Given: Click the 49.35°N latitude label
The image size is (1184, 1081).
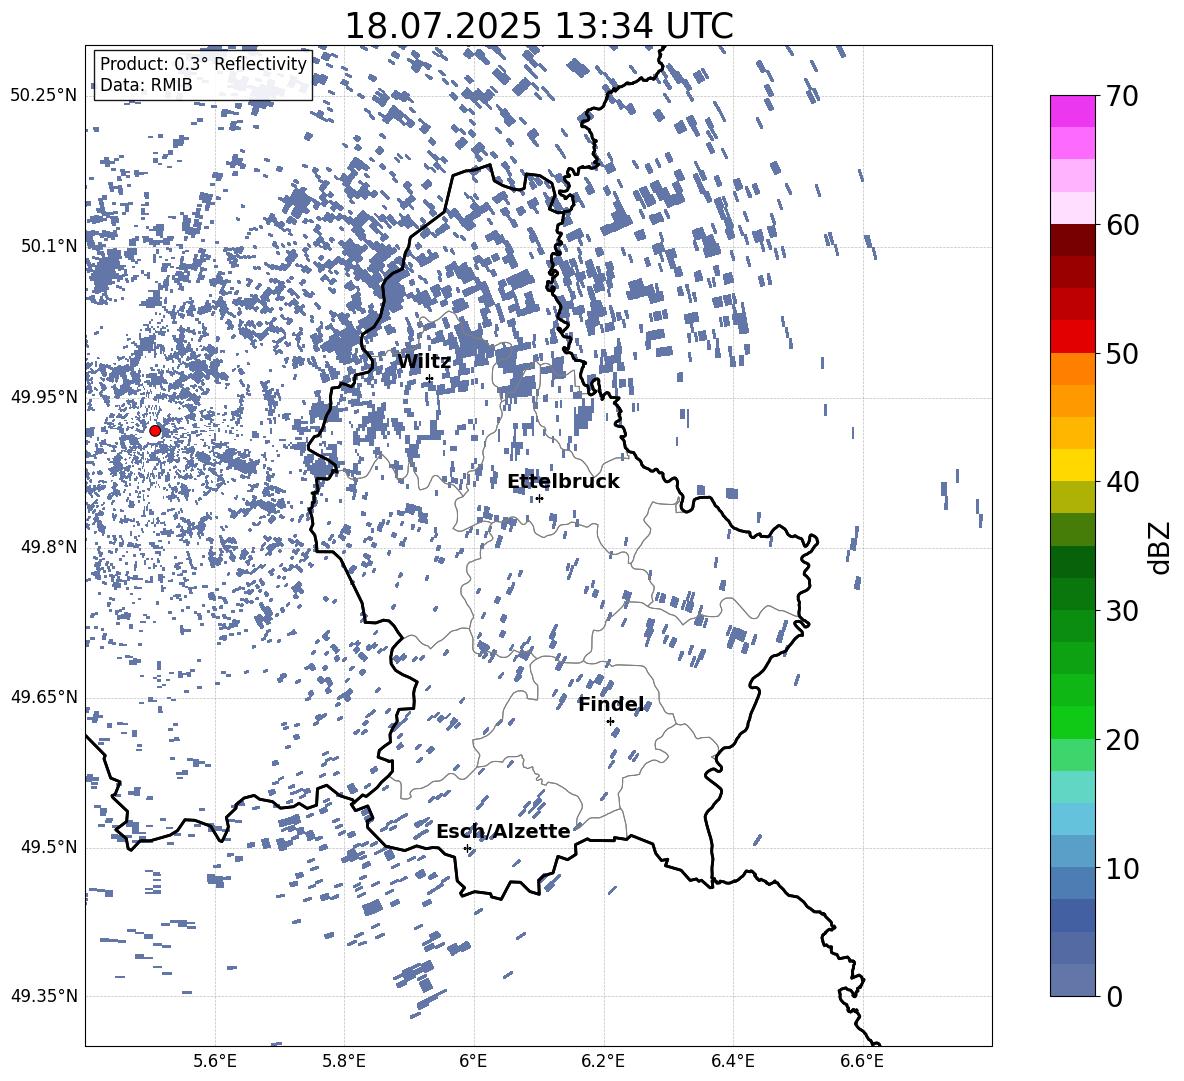Looking at the screenshot, I should pyautogui.click(x=44, y=996).
